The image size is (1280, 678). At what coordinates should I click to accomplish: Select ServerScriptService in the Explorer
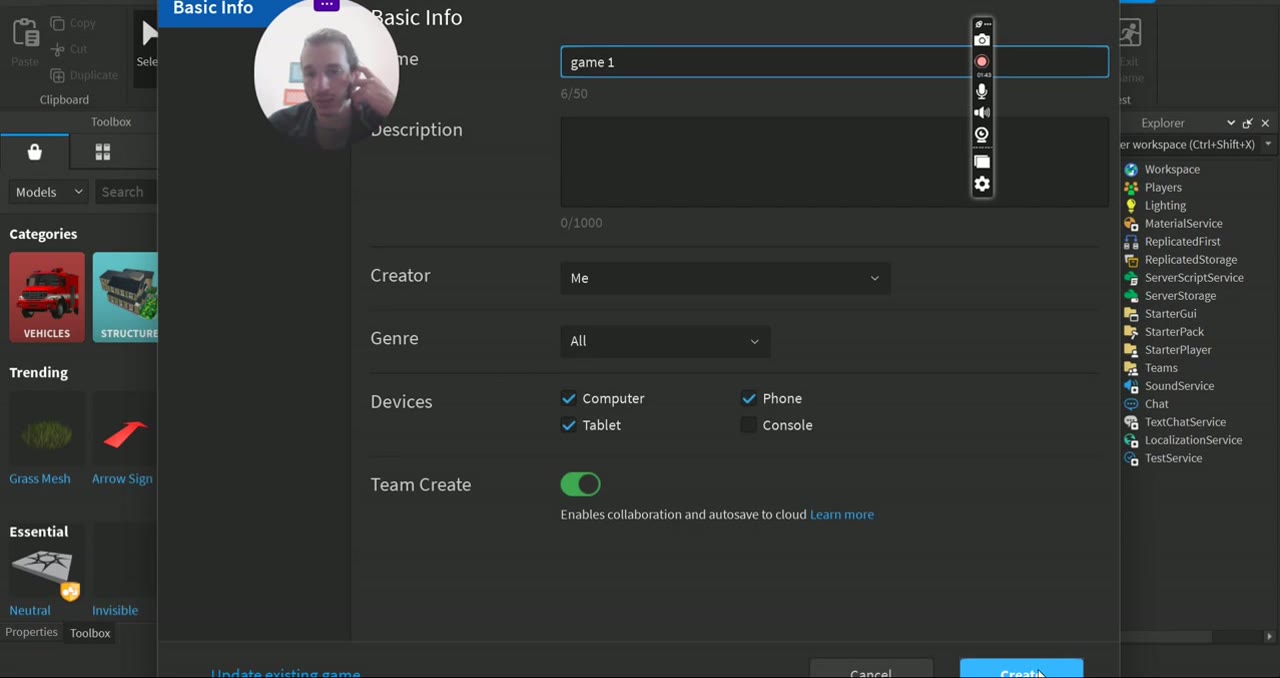point(1194,277)
